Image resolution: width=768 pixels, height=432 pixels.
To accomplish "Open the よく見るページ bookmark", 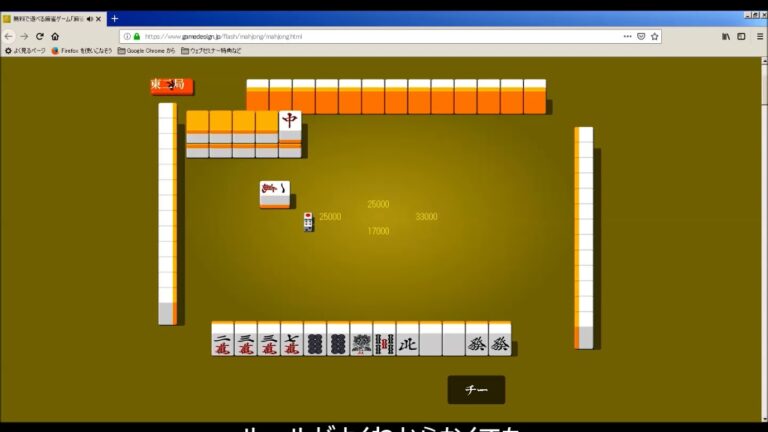I will tap(25, 50).
